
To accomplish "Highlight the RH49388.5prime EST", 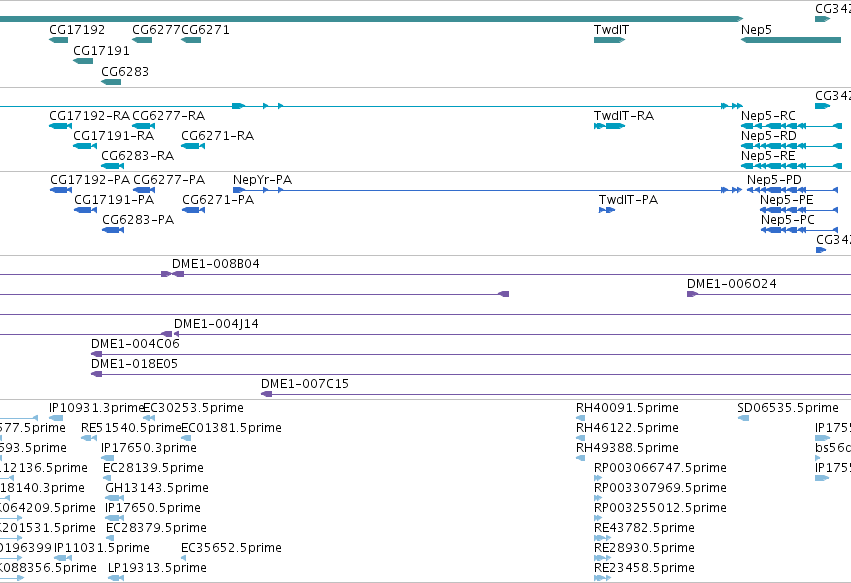I will pyautogui.click(x=580, y=458).
